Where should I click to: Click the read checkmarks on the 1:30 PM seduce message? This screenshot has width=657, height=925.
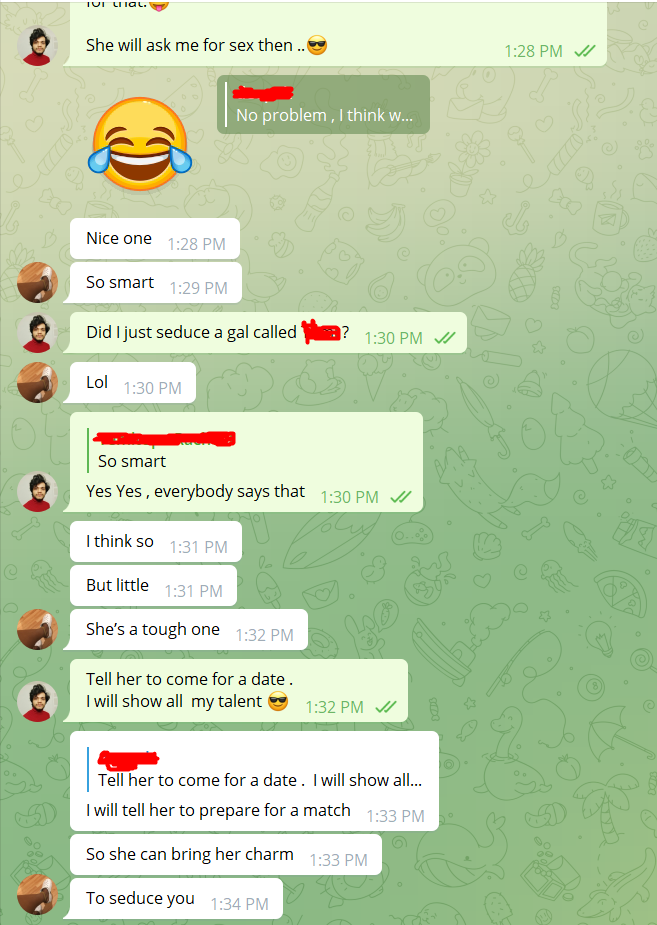445,338
